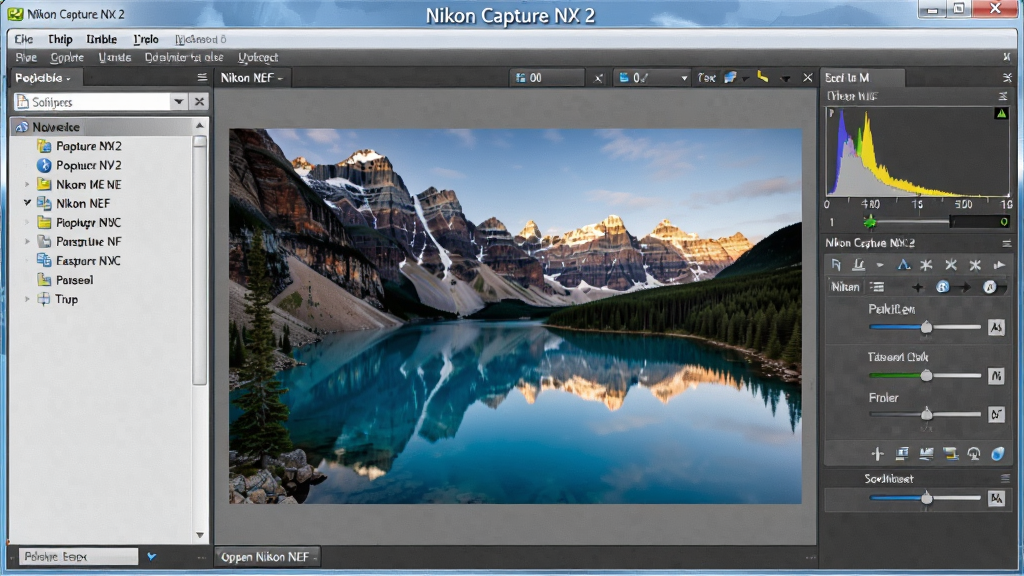
Task: Click the panel menu icon in the Poticibia header
Action: click(202, 77)
